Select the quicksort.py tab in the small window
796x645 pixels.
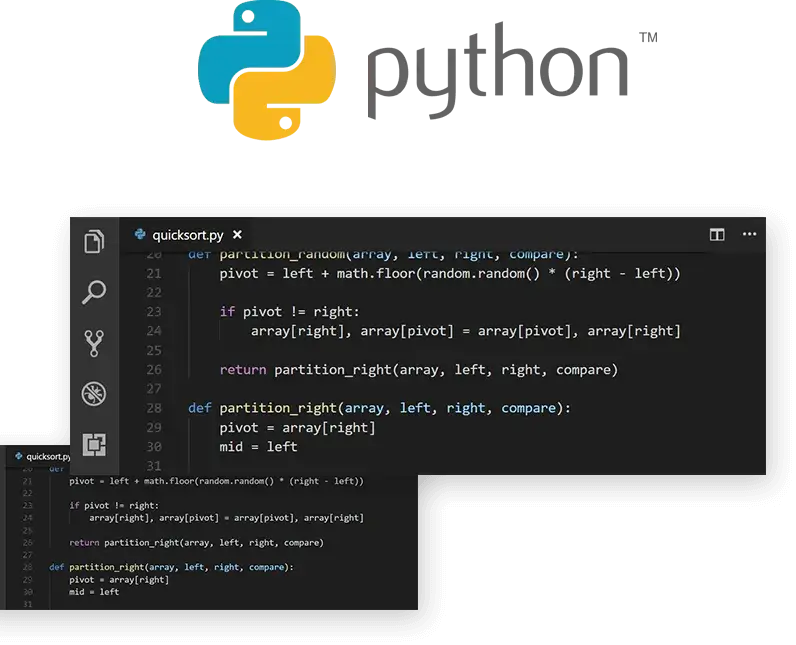click(43, 457)
